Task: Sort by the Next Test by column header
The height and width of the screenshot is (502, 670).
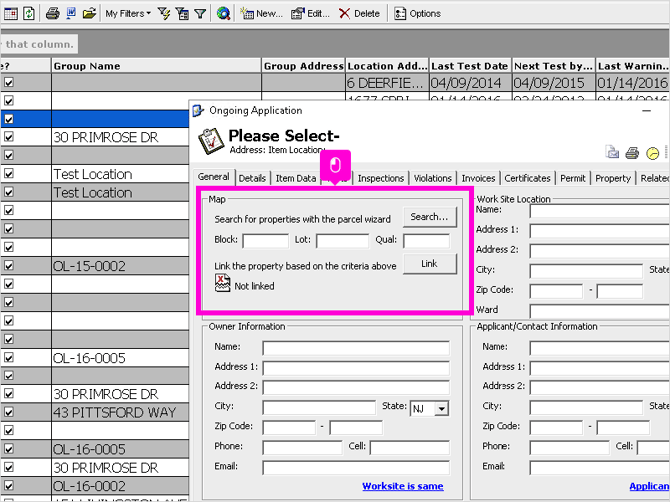Action: click(x=553, y=66)
